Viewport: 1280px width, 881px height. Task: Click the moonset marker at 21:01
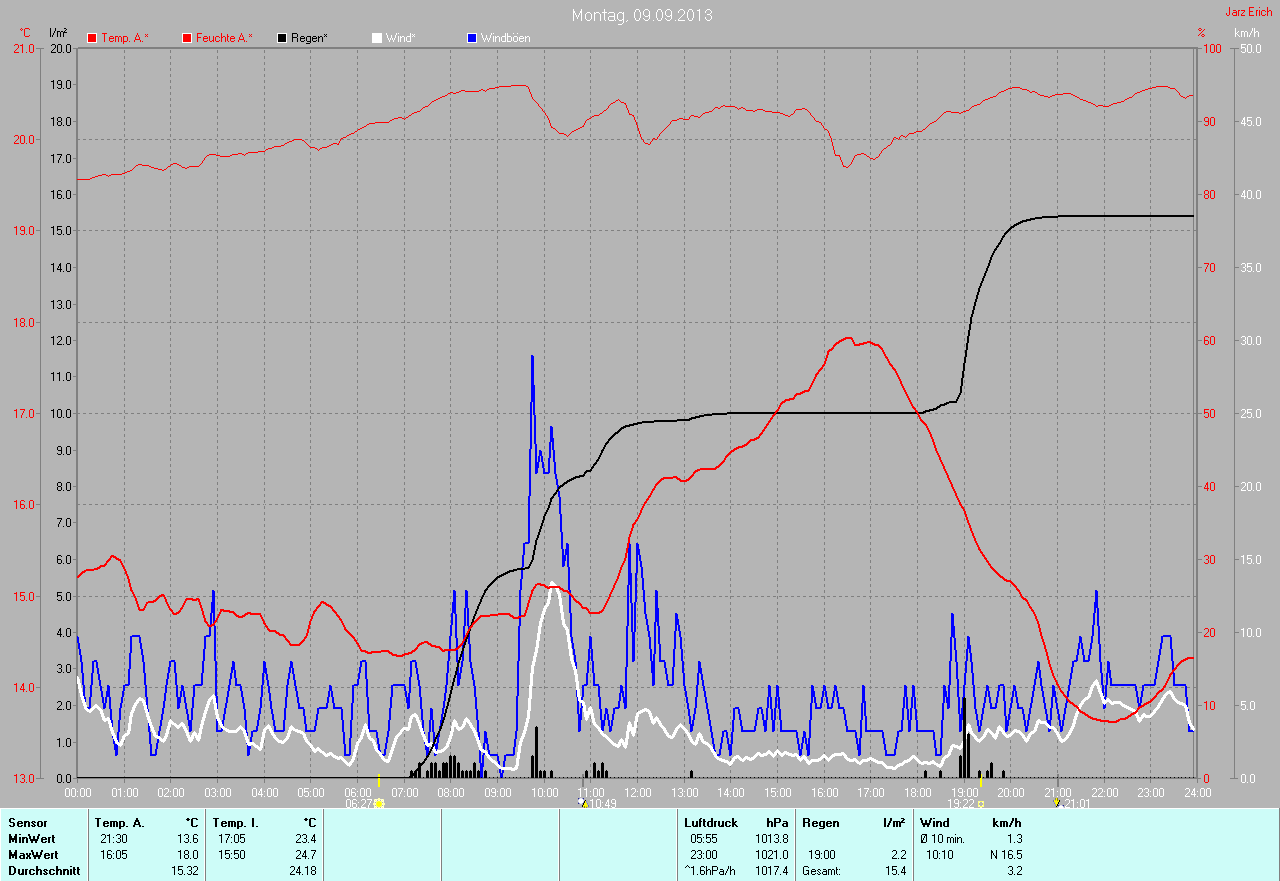[x=1056, y=803]
